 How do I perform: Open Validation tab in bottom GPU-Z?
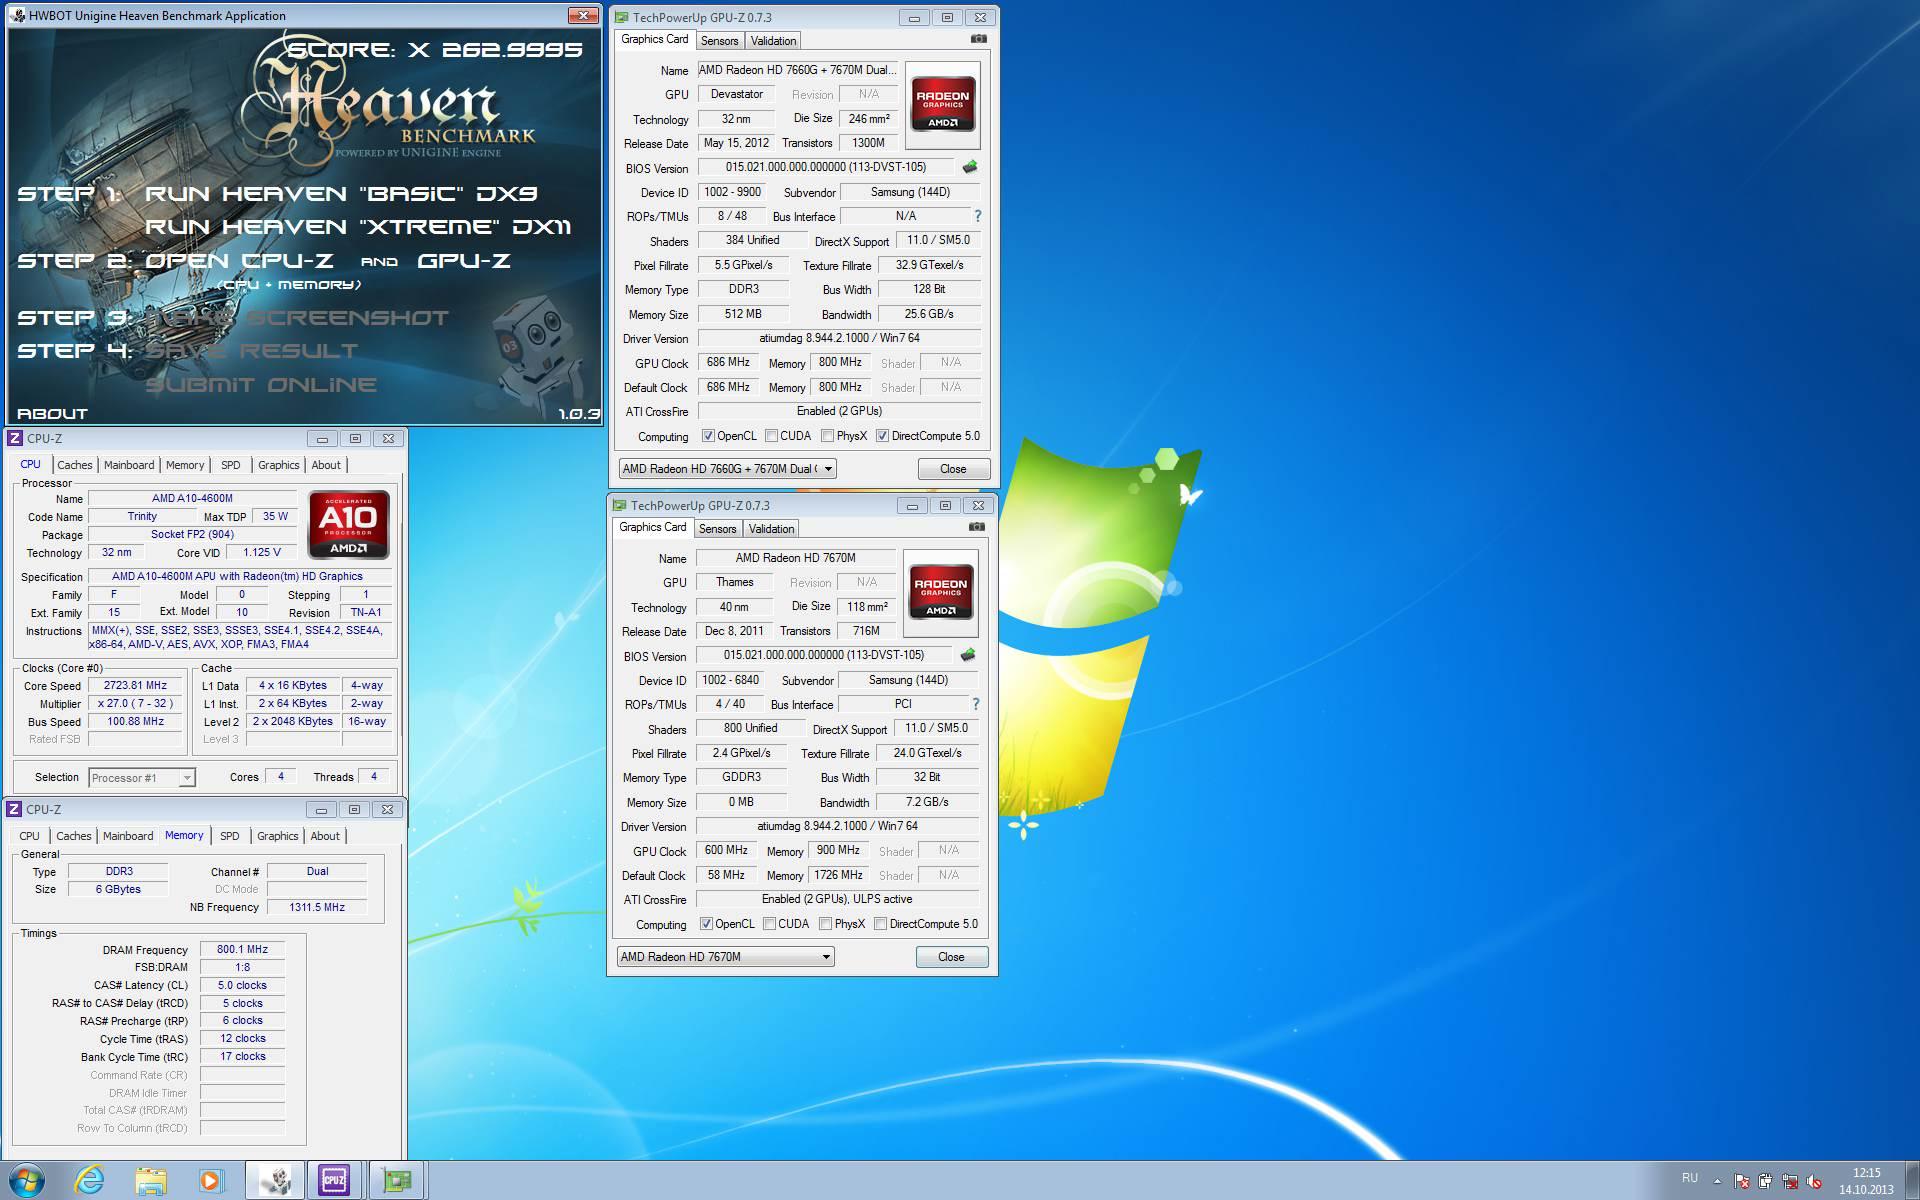(x=771, y=529)
